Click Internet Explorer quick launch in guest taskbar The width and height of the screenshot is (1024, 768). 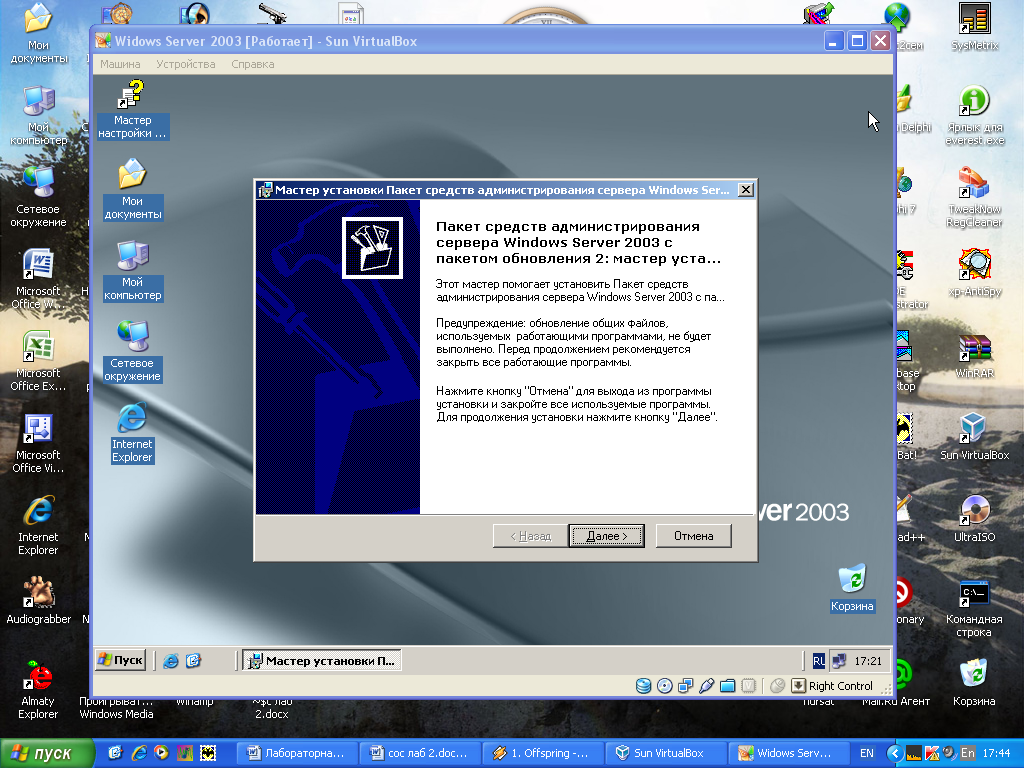[171, 661]
